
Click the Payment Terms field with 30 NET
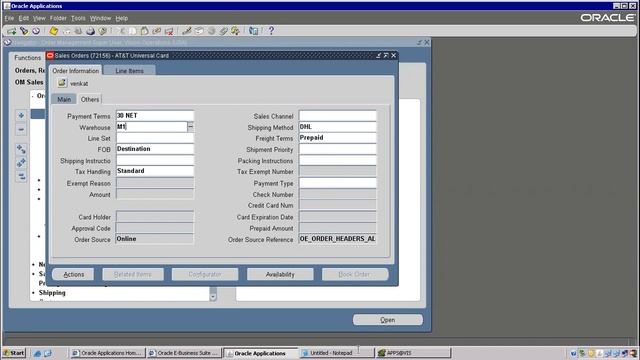coord(155,116)
